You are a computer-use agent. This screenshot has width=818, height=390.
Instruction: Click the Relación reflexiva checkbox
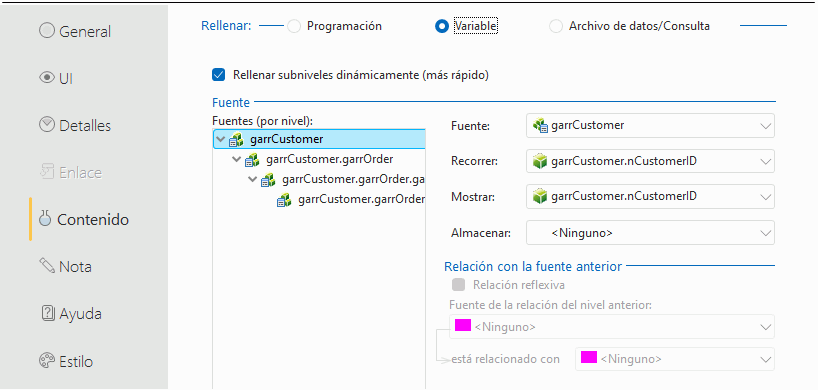459,285
